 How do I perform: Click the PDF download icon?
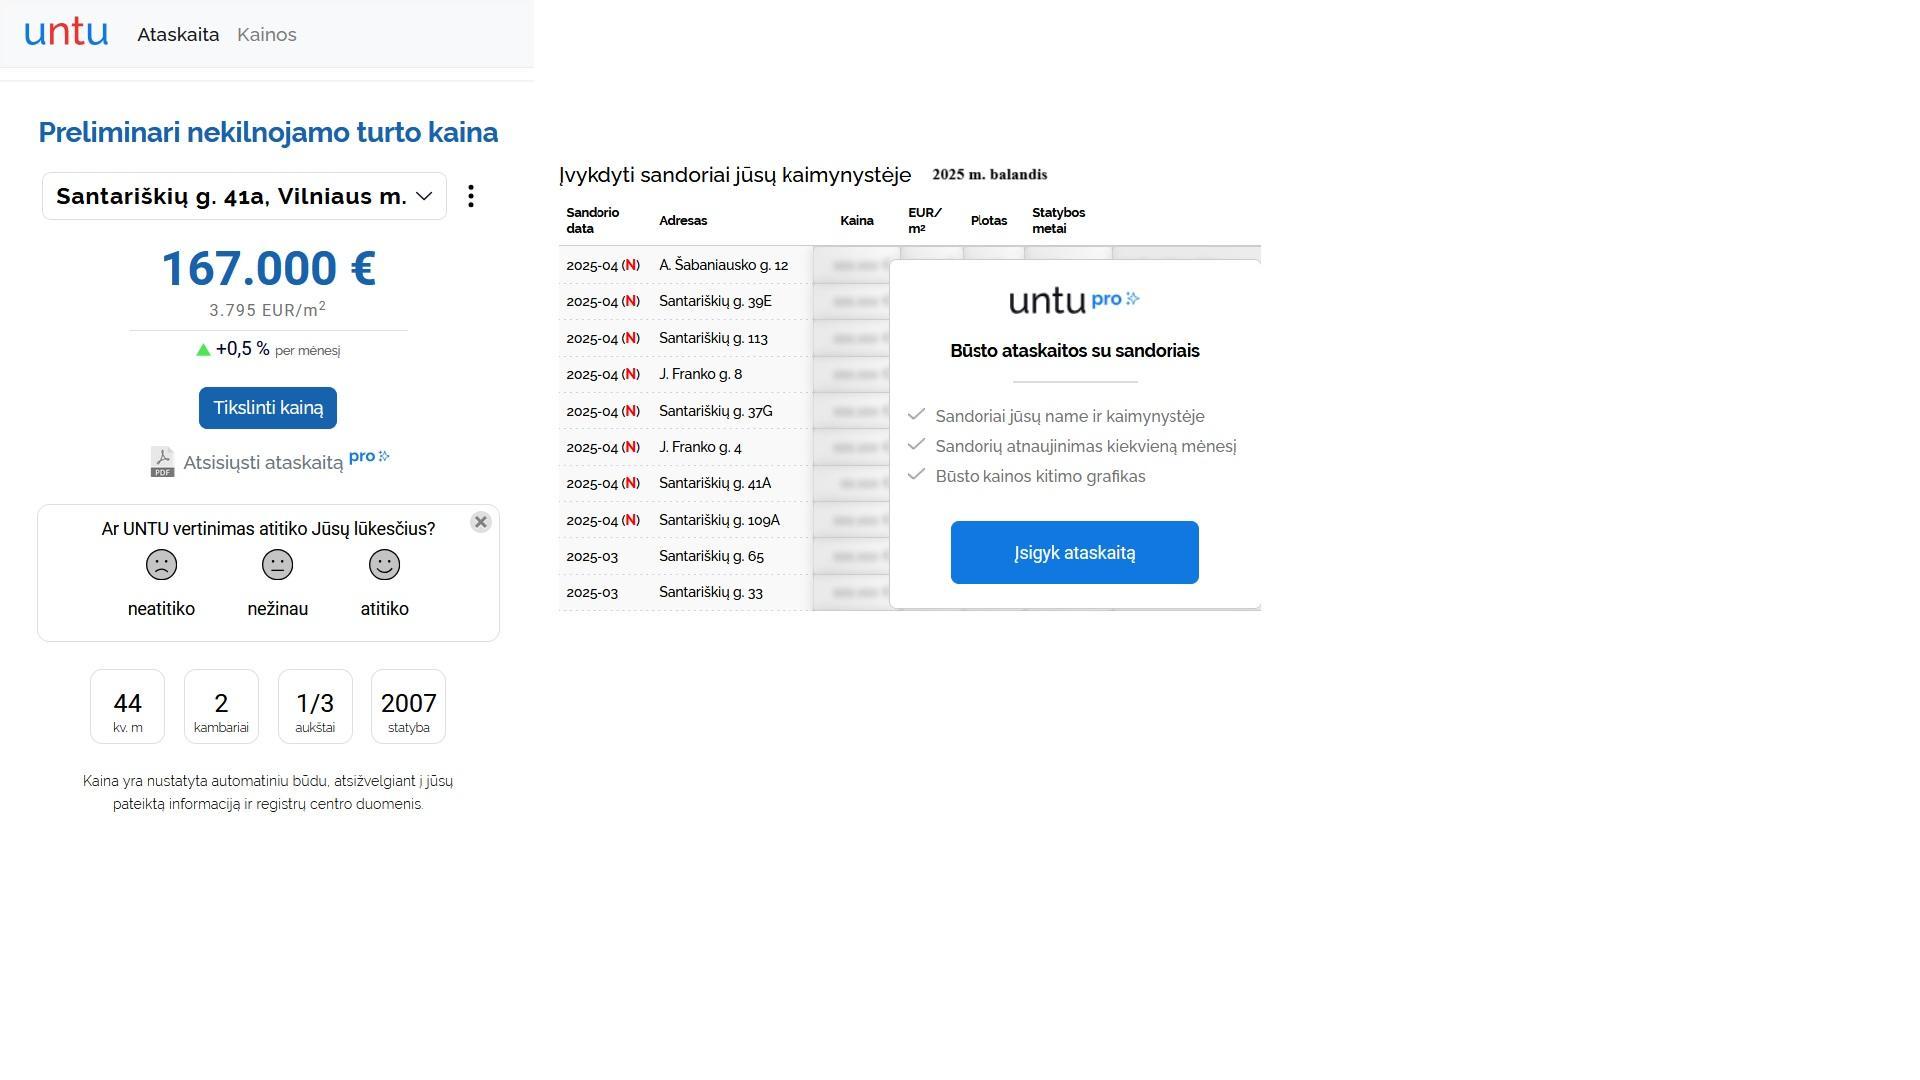tap(162, 462)
